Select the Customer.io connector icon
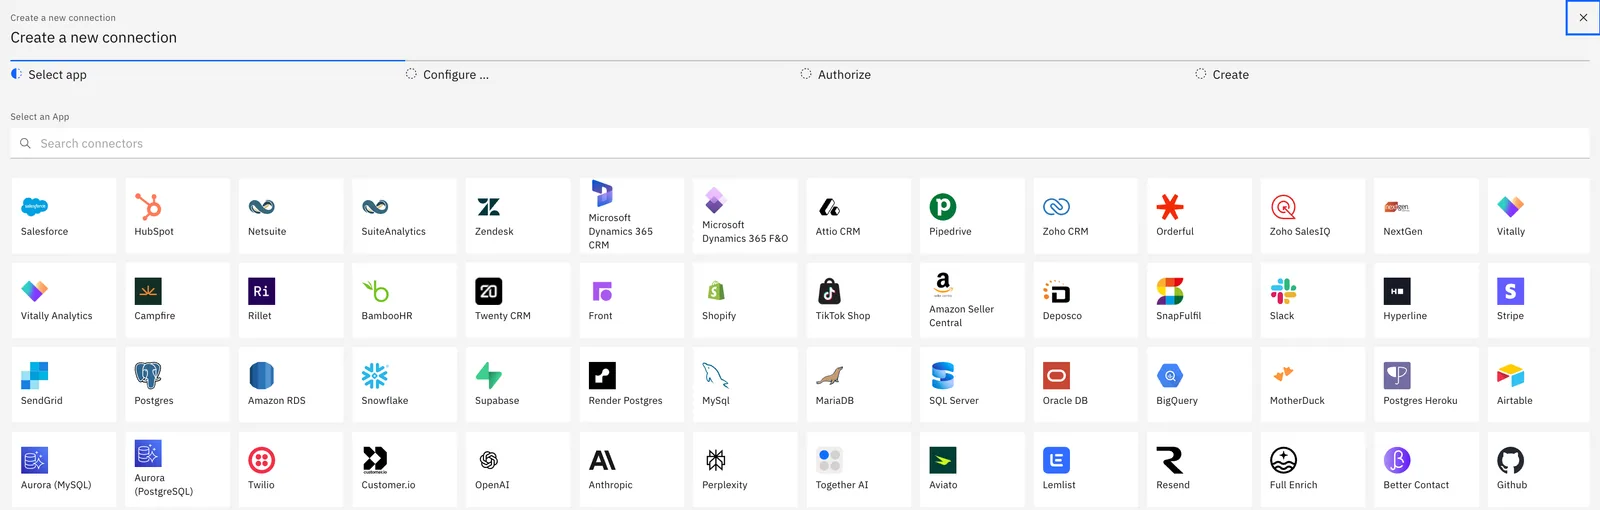 [x=375, y=460]
